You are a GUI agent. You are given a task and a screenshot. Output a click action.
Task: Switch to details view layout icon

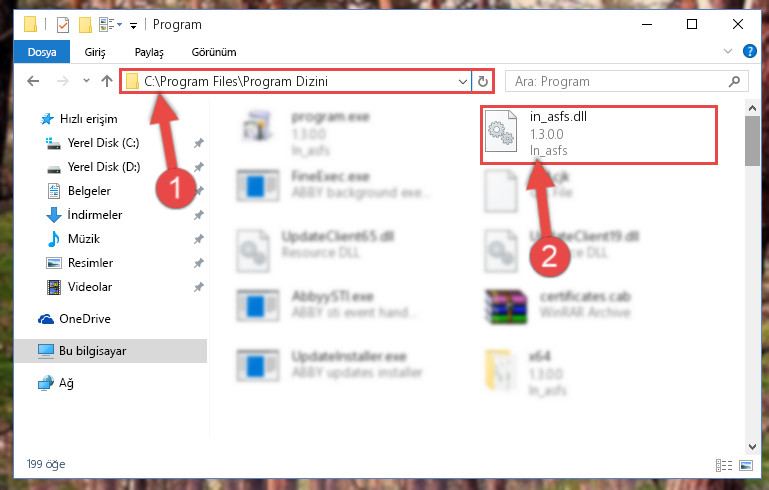click(x=724, y=465)
